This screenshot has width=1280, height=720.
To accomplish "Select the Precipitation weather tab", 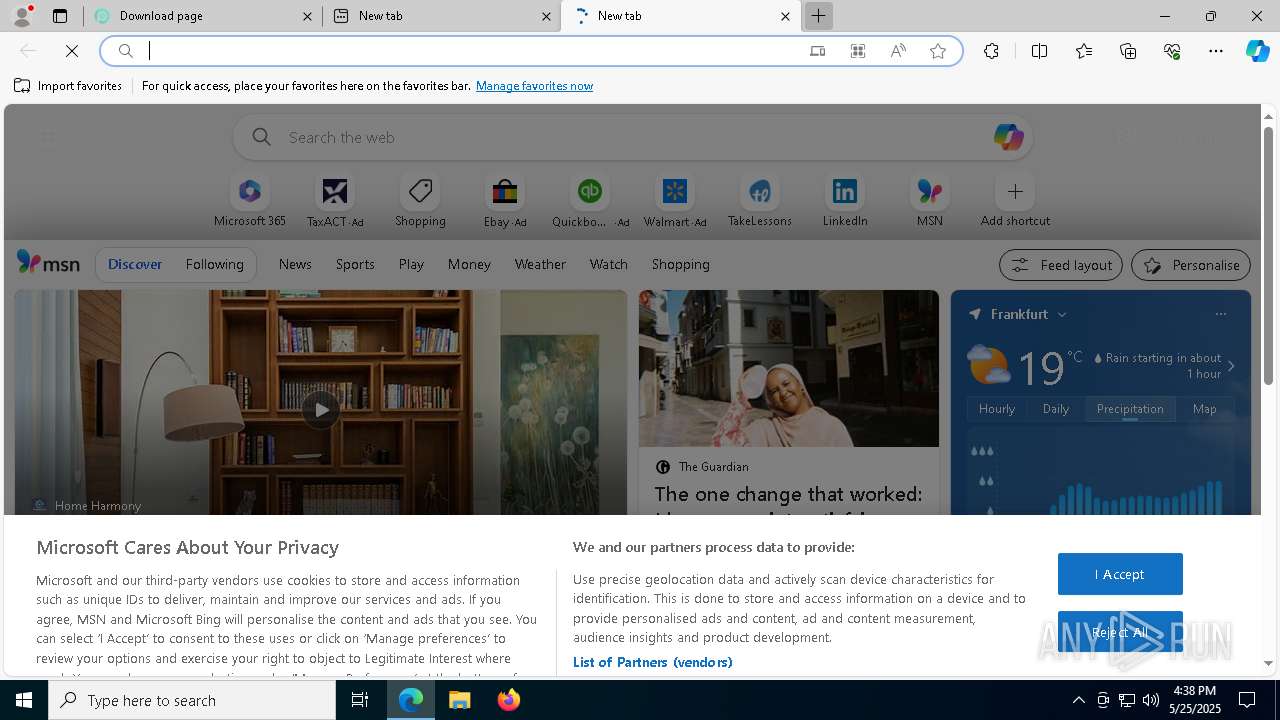I will [x=1130, y=409].
